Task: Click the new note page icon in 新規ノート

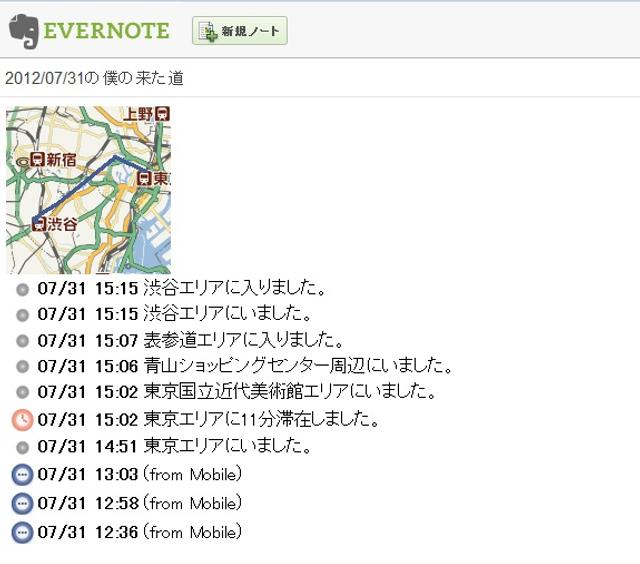Action: click(208, 31)
